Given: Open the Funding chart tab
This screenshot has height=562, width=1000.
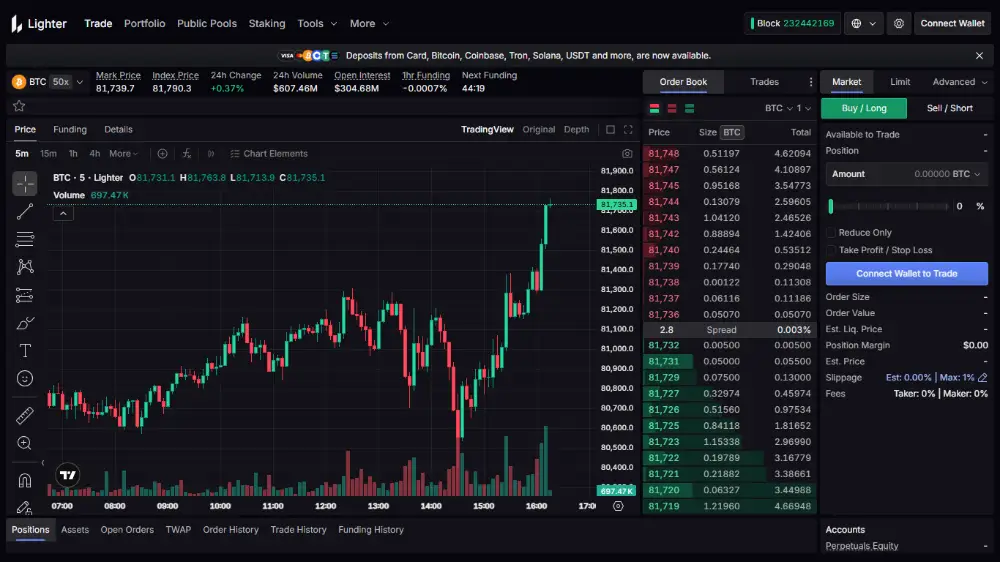Looking at the screenshot, I should tap(70, 129).
